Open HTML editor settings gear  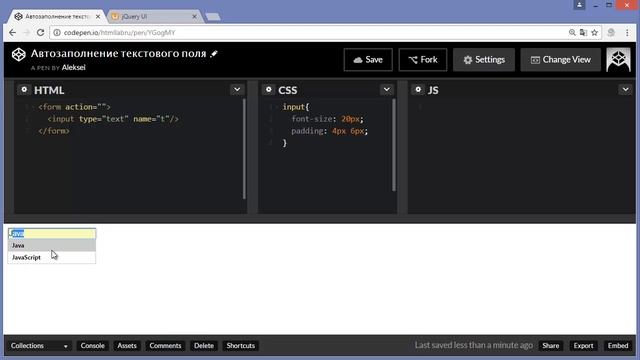coord(24,89)
